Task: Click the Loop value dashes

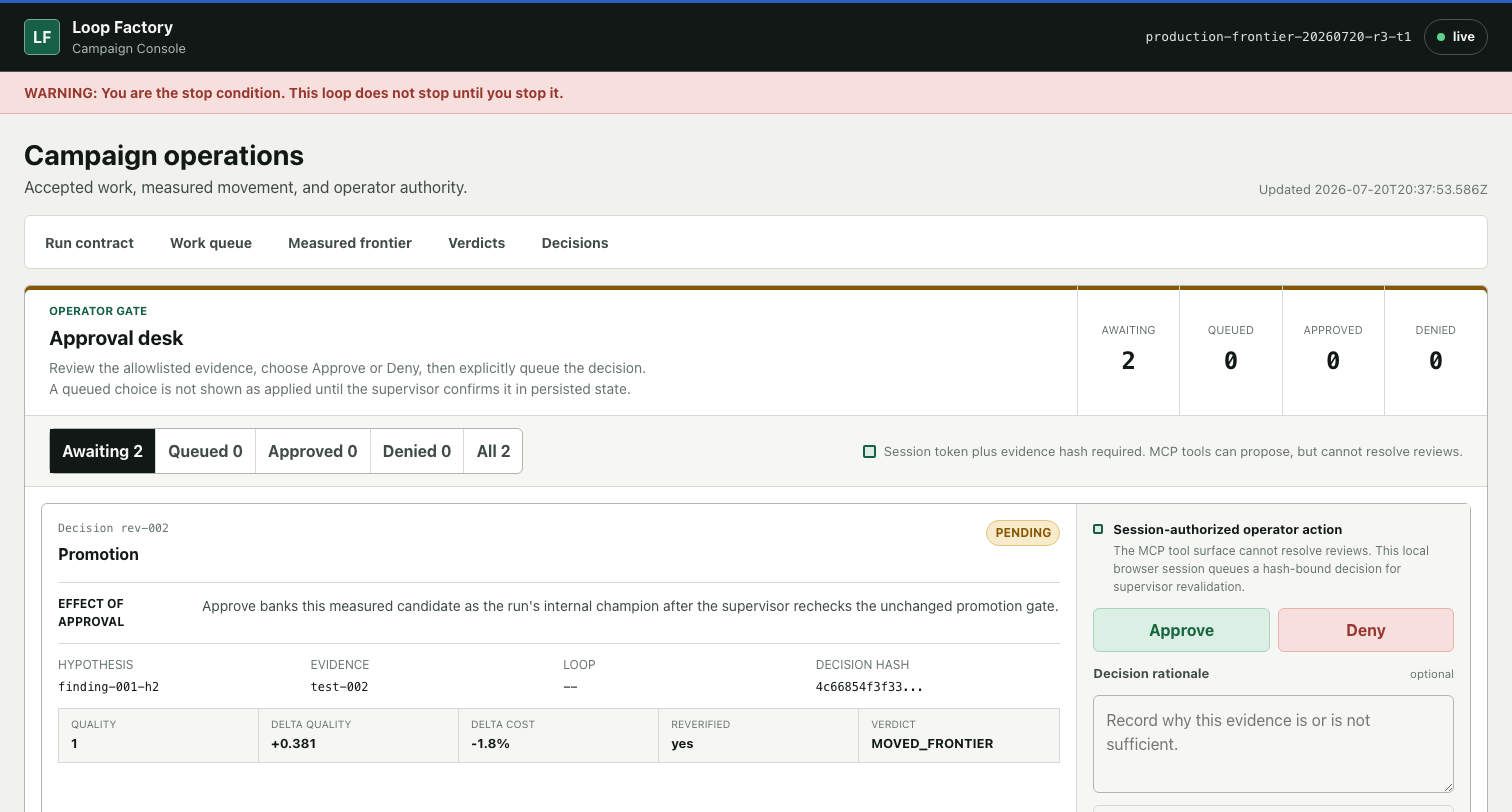Action: [570, 687]
